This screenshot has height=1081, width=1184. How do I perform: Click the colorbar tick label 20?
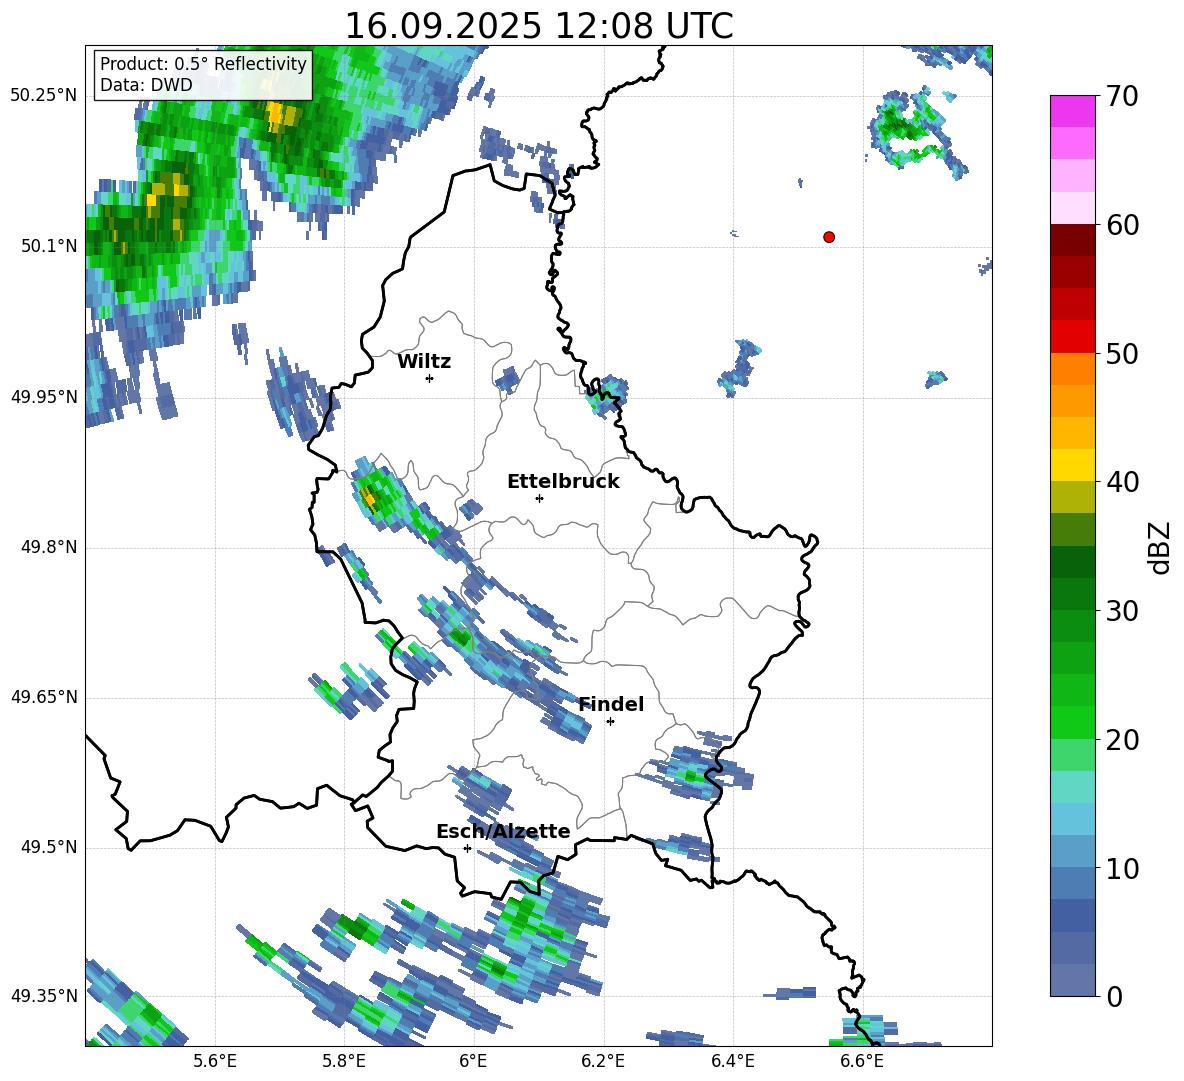click(1122, 740)
